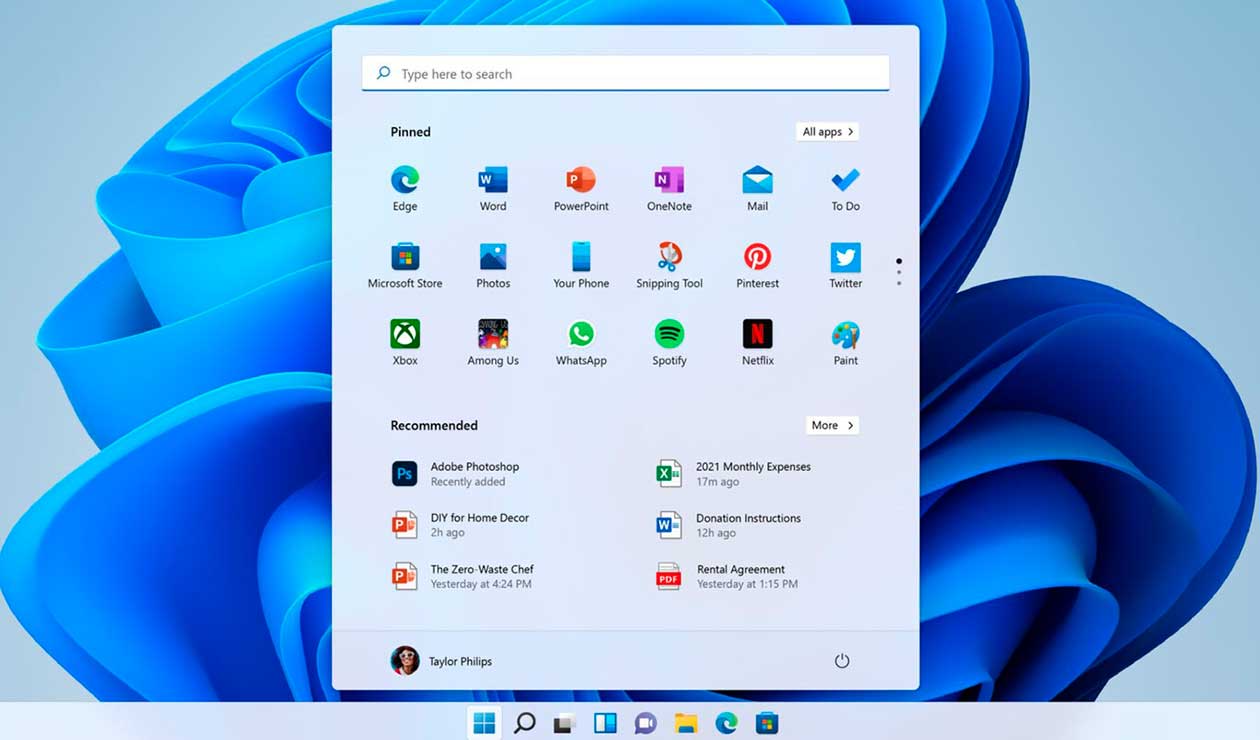Launch Chat from the taskbar
The width and height of the screenshot is (1260, 740).
click(646, 722)
